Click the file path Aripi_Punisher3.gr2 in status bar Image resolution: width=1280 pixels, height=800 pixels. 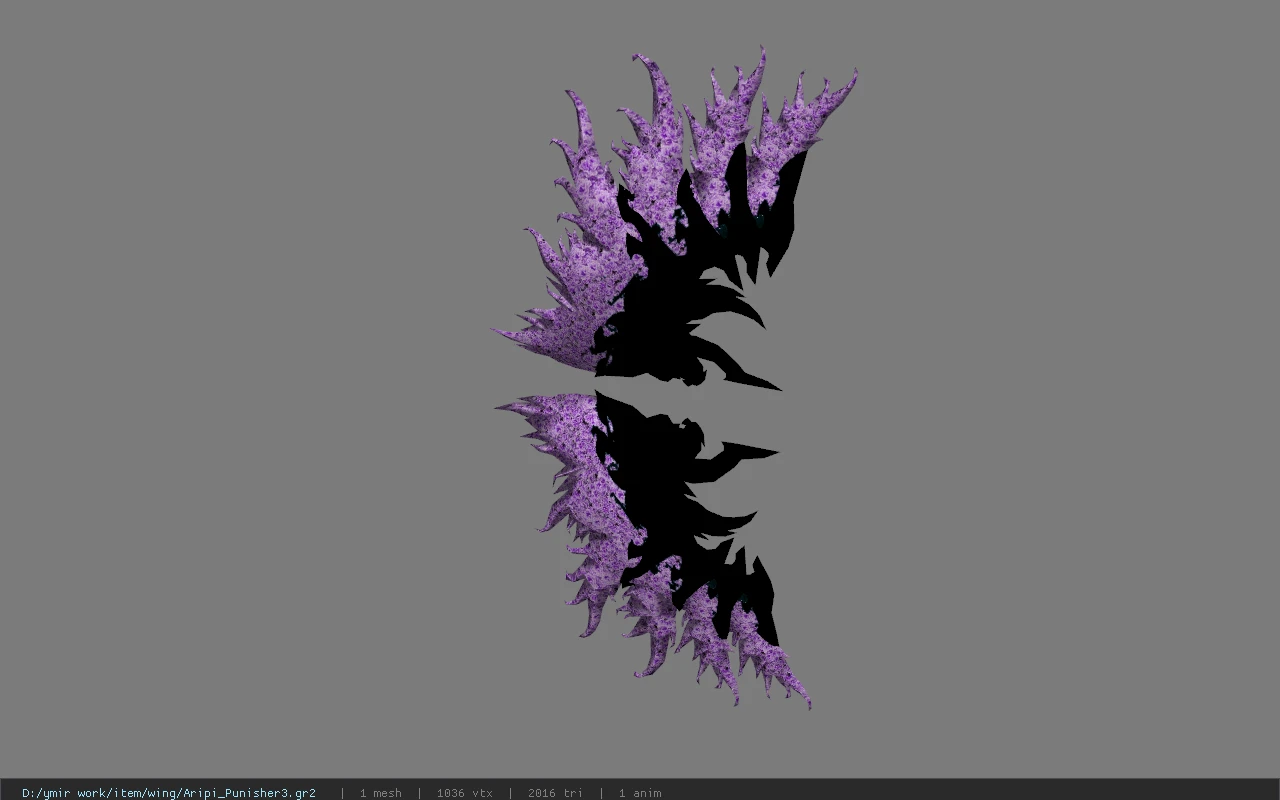point(169,793)
